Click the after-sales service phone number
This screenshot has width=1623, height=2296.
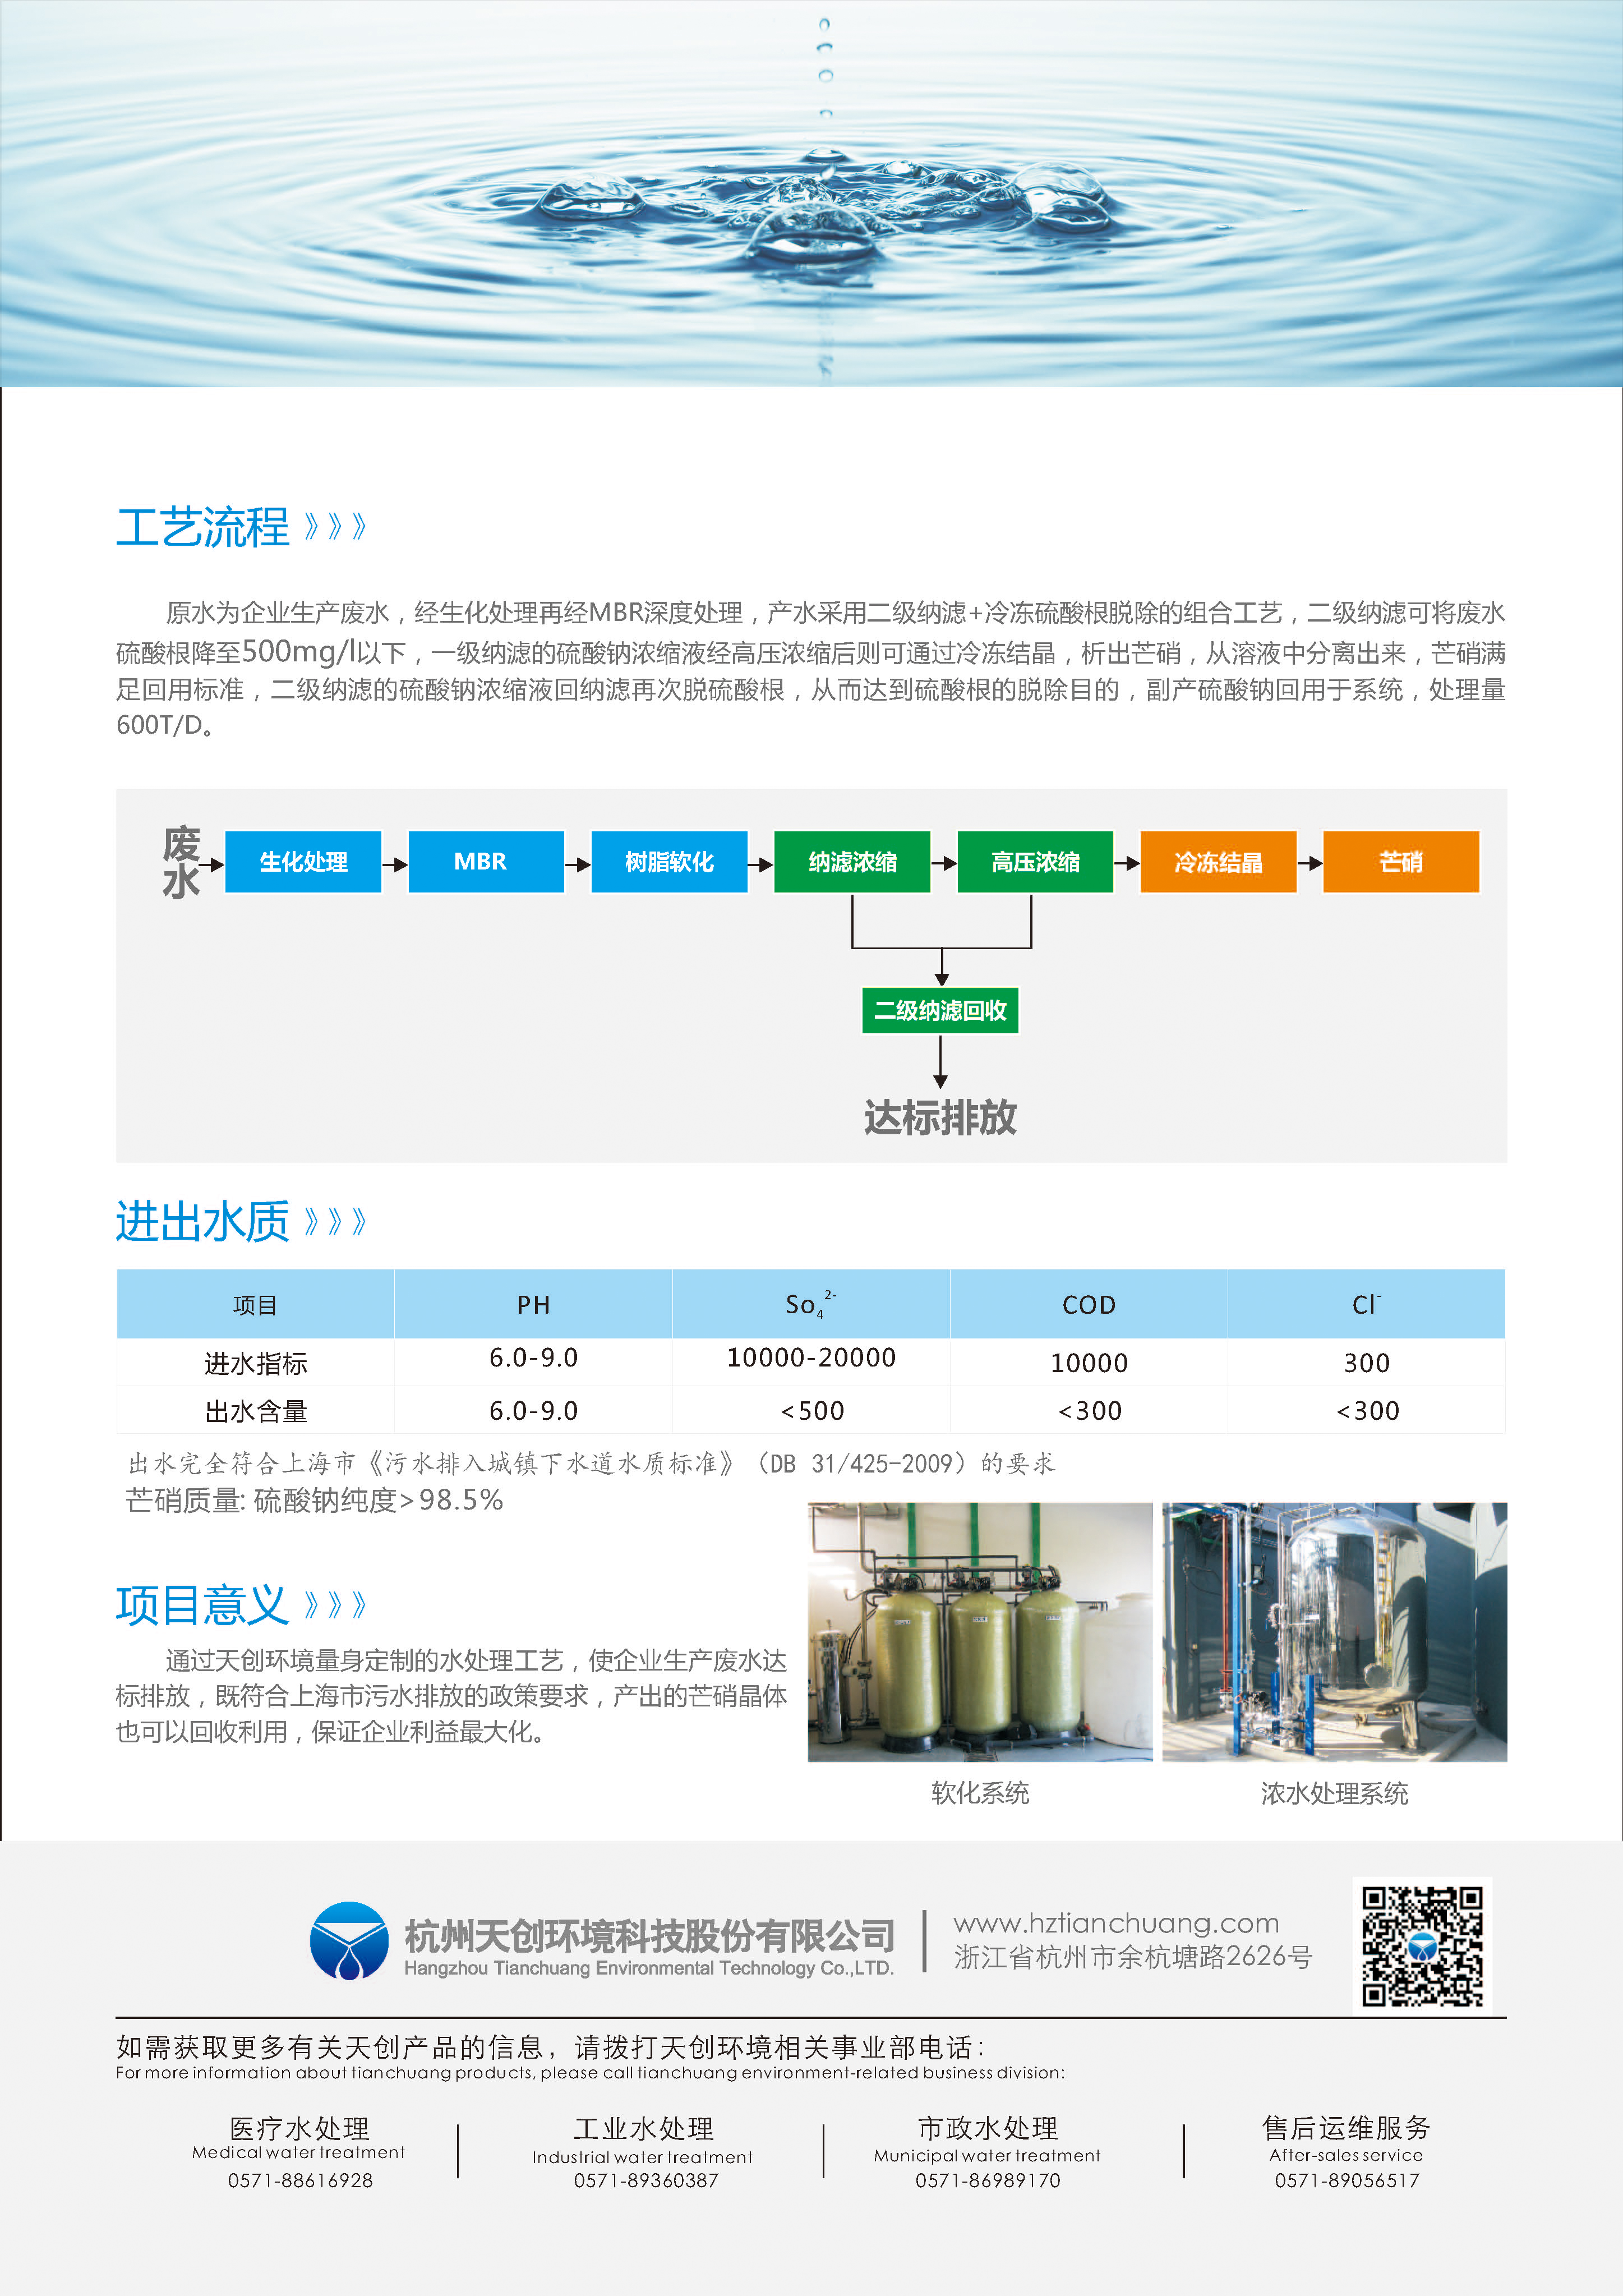(x=1347, y=2180)
